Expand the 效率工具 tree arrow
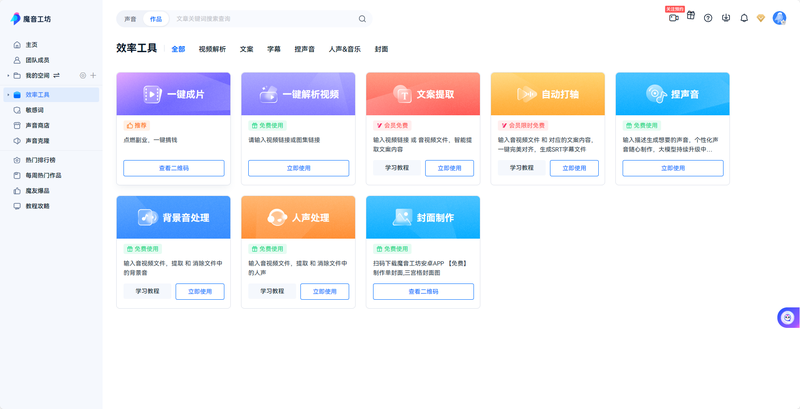This screenshot has height=409, width=800. pos(8,95)
